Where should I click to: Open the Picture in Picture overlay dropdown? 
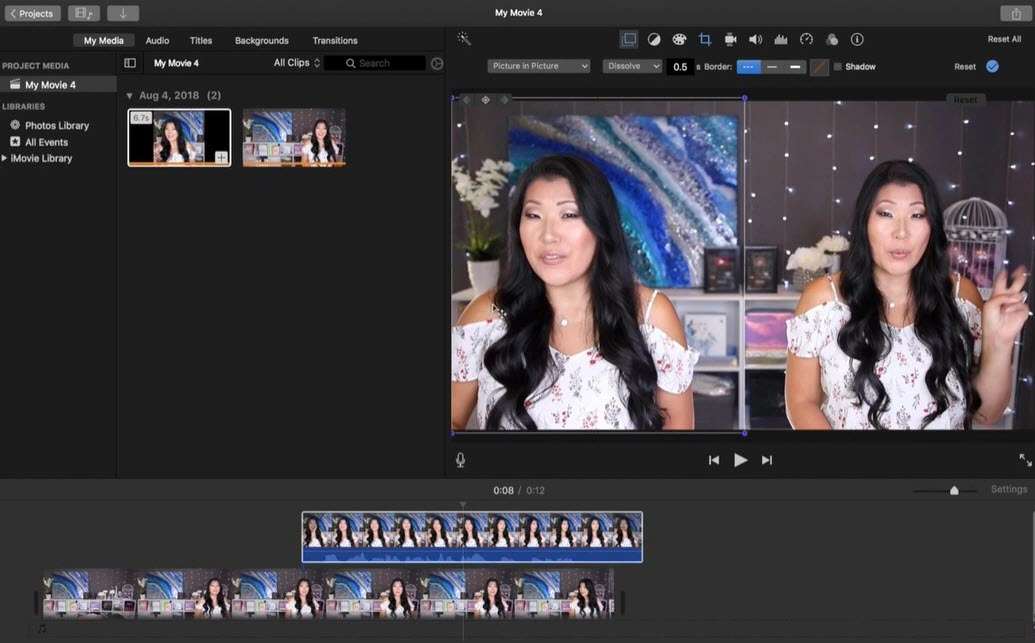tap(539, 66)
